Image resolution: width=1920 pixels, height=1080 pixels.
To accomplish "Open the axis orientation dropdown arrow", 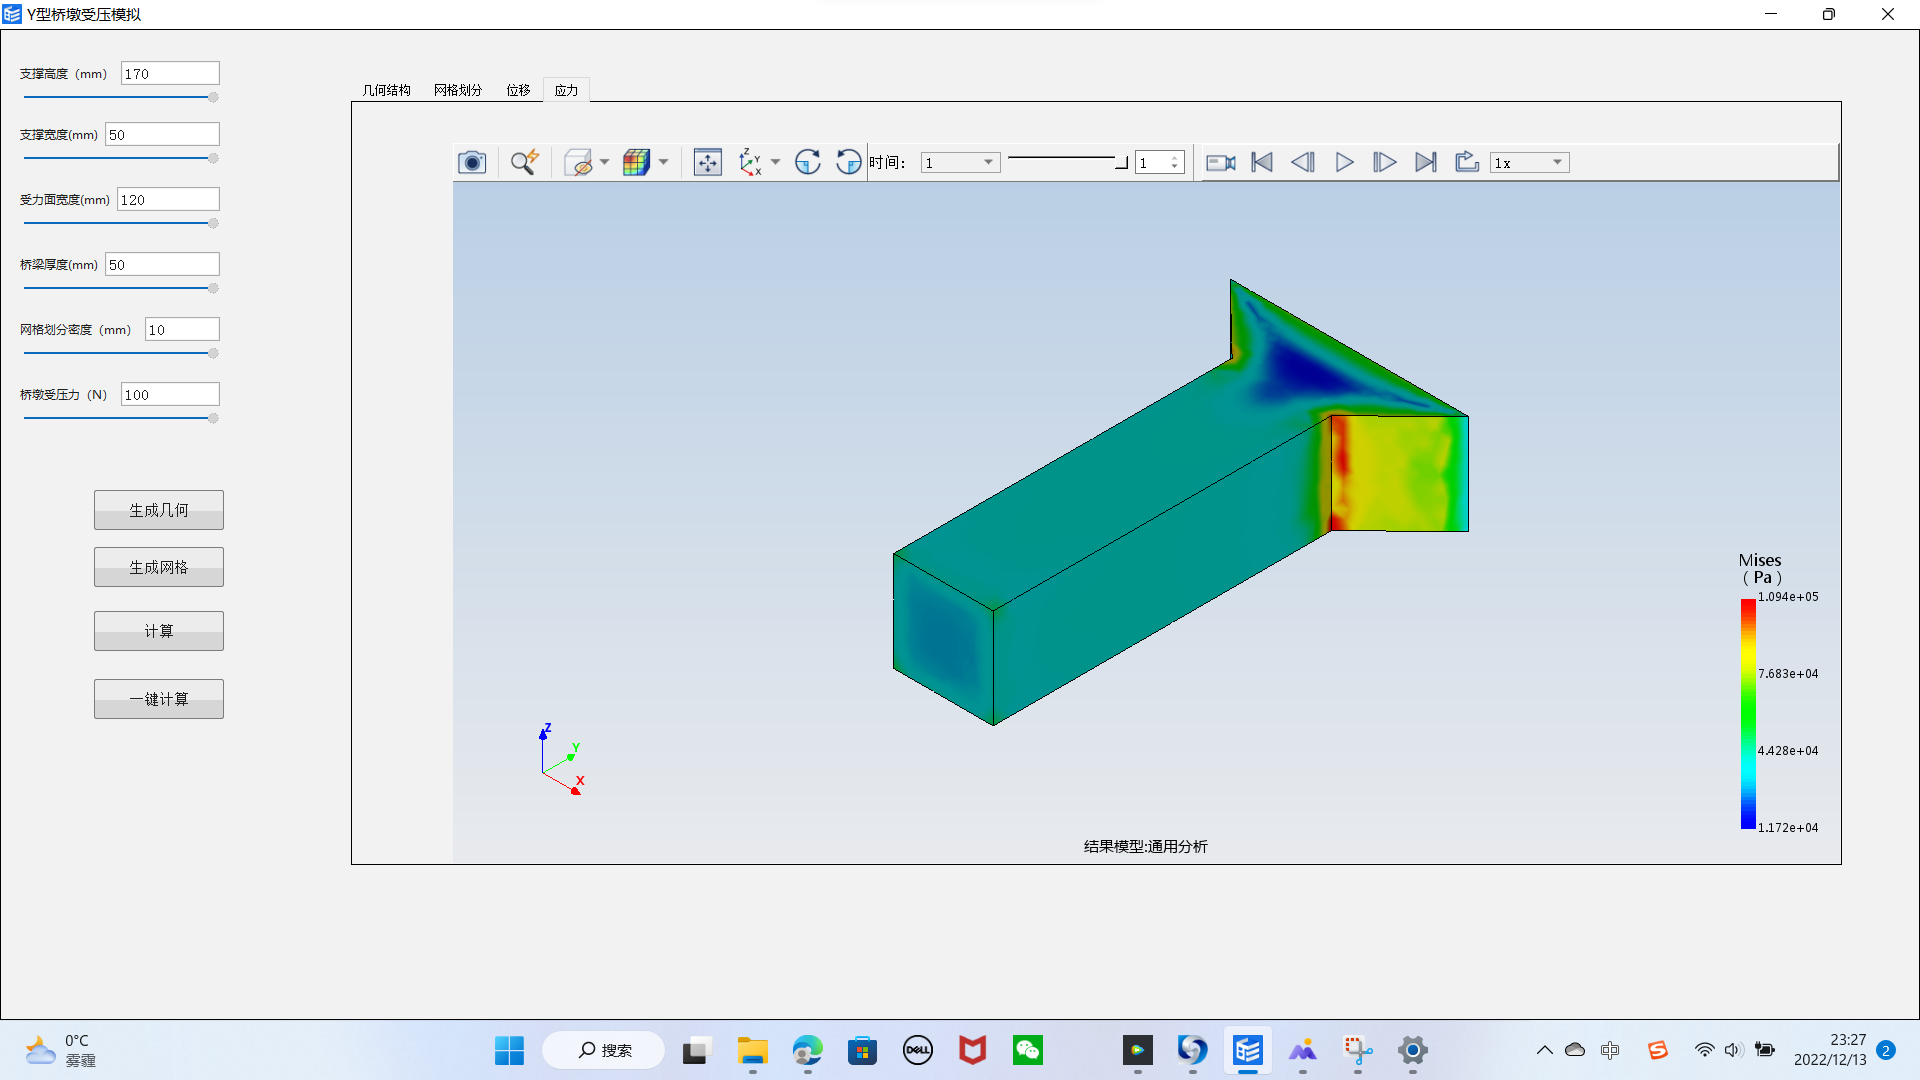I will pos(775,162).
